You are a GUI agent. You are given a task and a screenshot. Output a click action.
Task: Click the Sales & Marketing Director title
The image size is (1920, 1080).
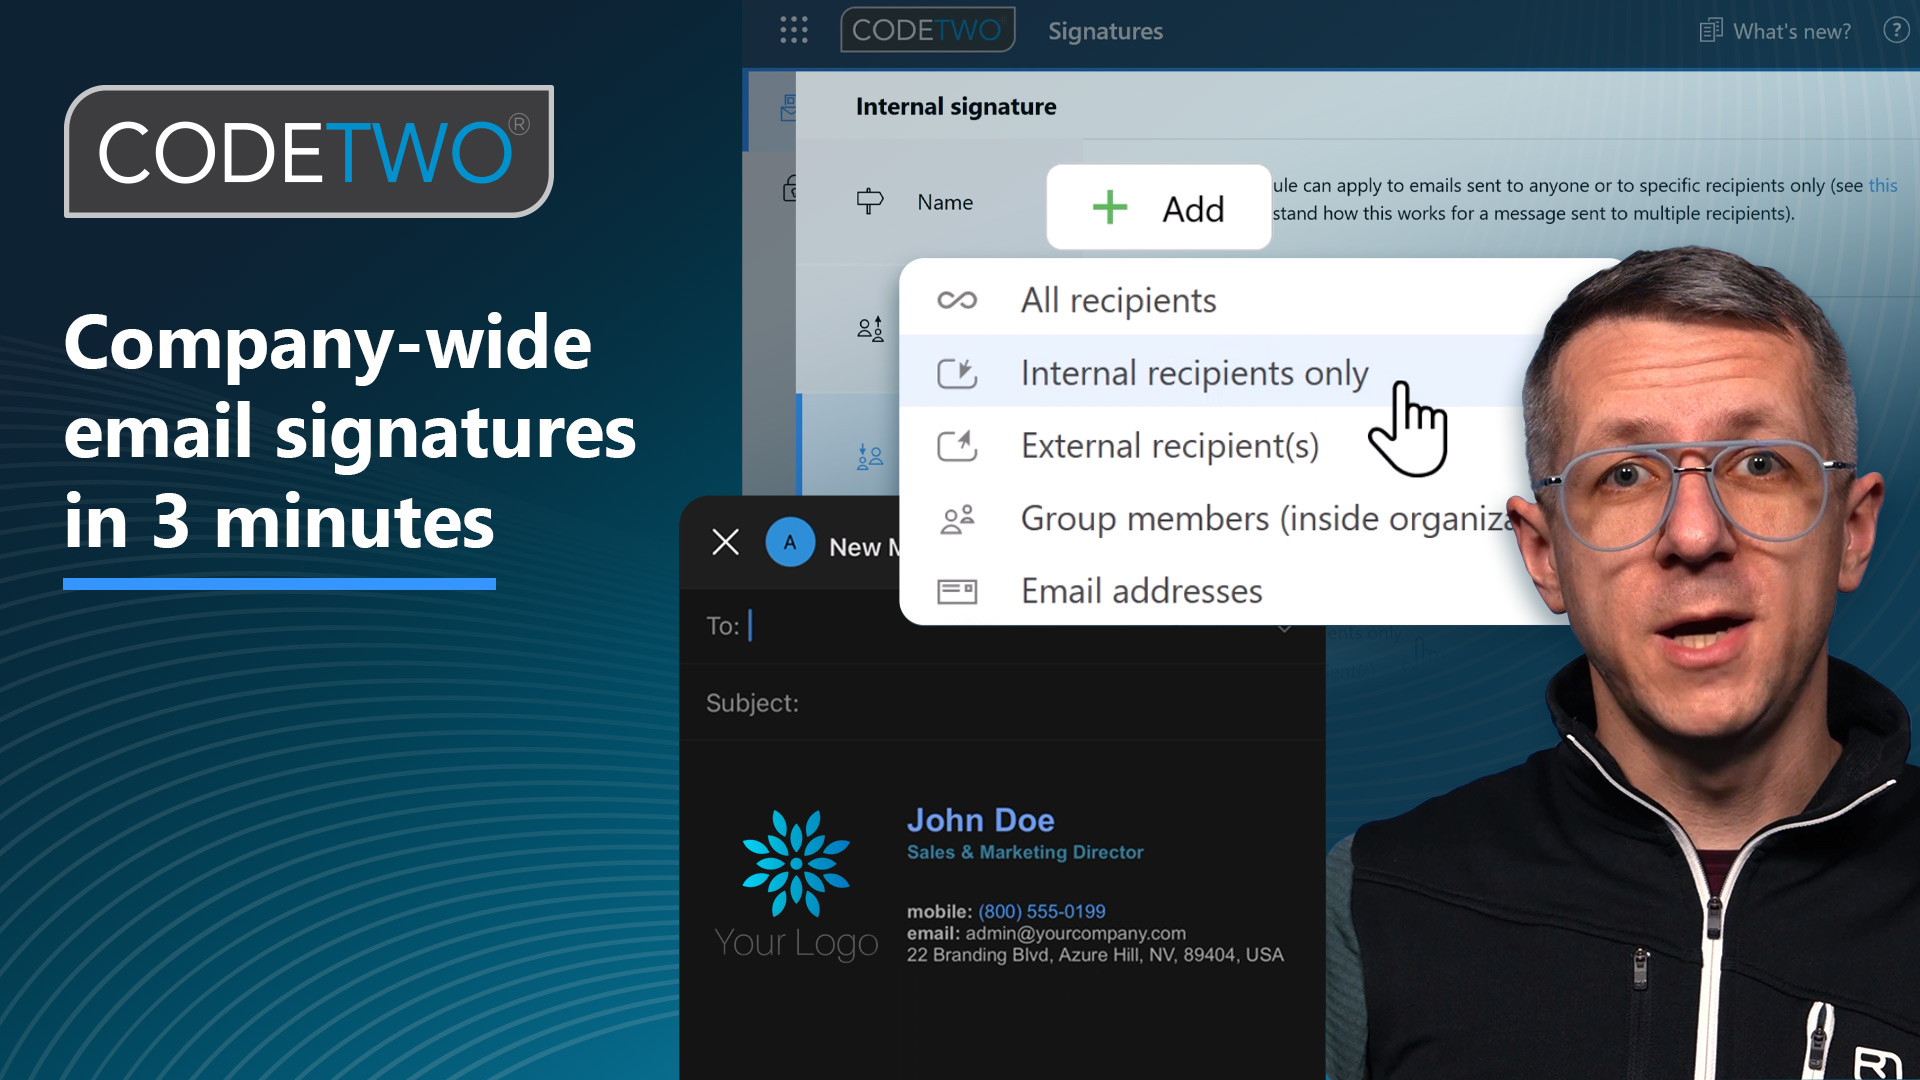[1025, 852]
